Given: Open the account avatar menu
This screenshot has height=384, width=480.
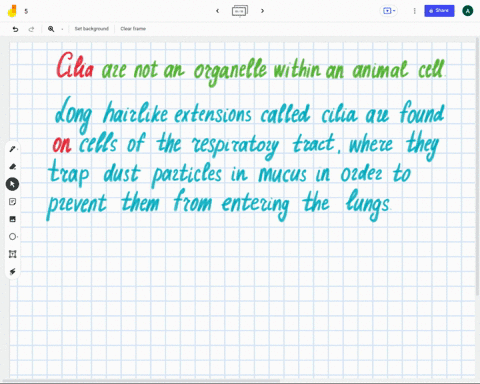Looking at the screenshot, I should click(467, 11).
